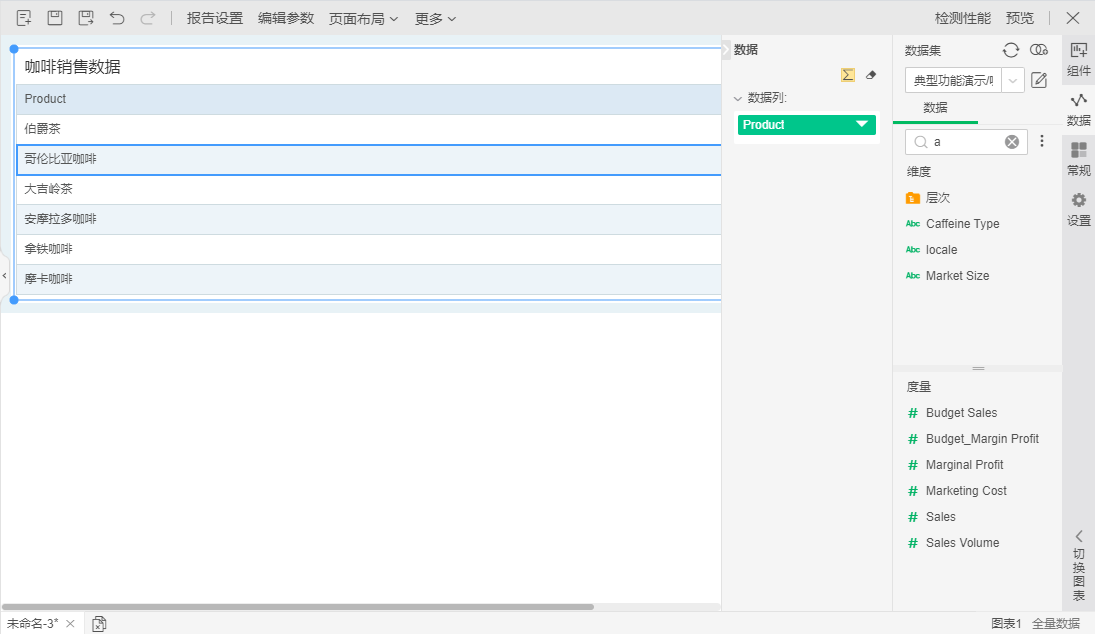The image size is (1095, 634).
Task: Open the 页面布局 dropdown menu
Action: (363, 18)
